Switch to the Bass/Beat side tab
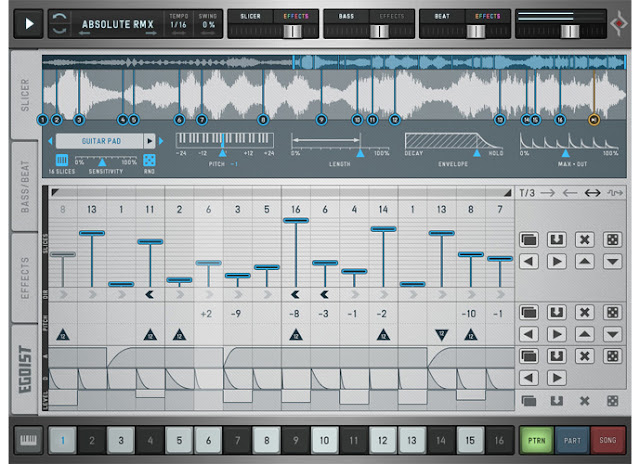 25,187
